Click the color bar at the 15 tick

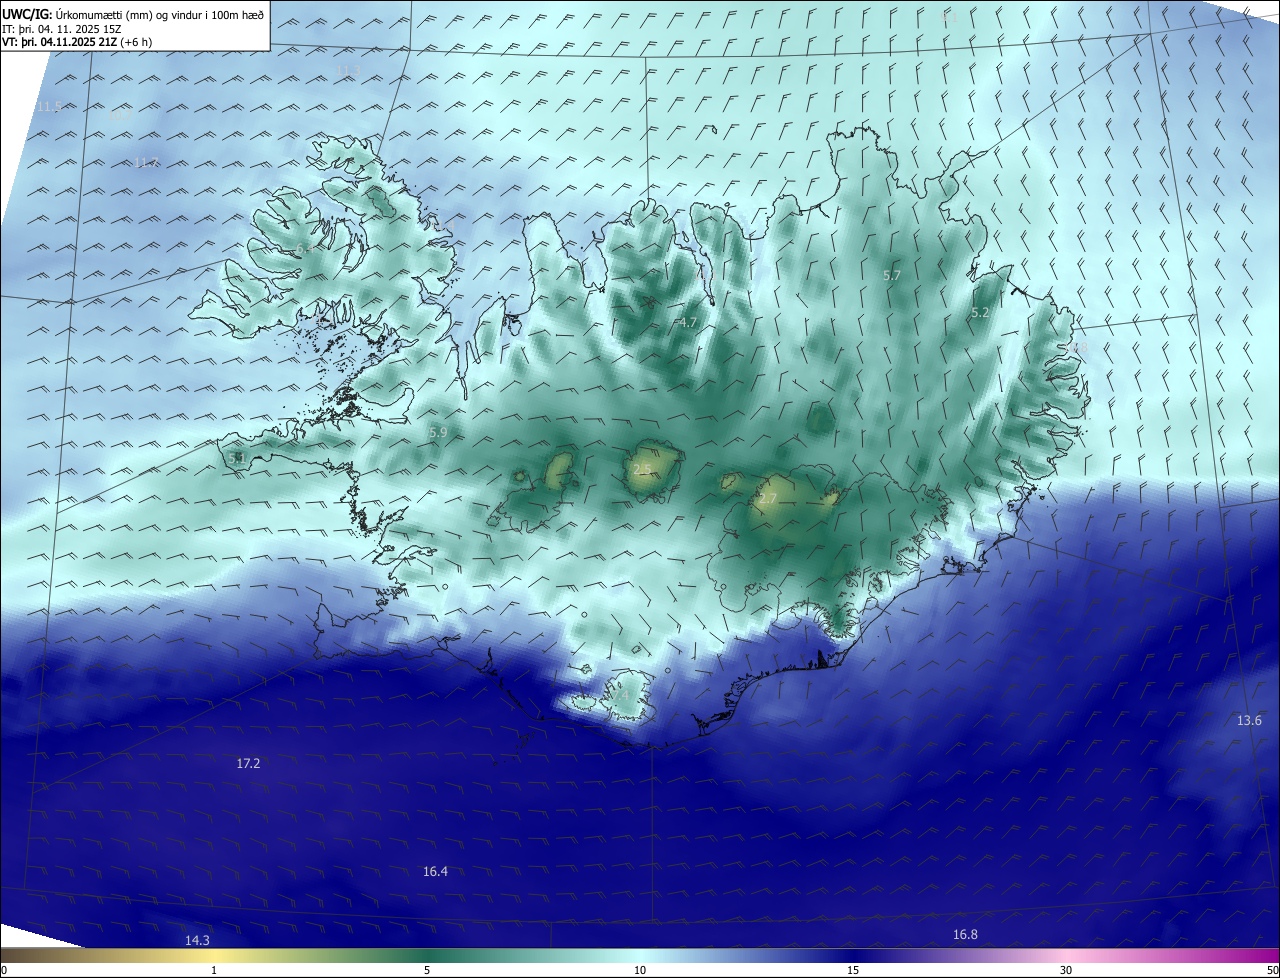[x=853, y=970]
